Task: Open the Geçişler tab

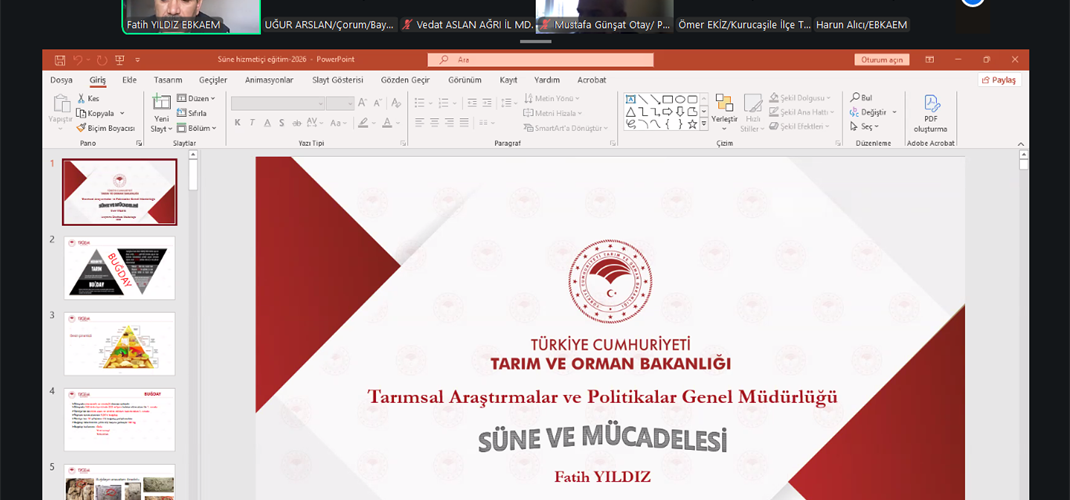Action: tap(213, 80)
